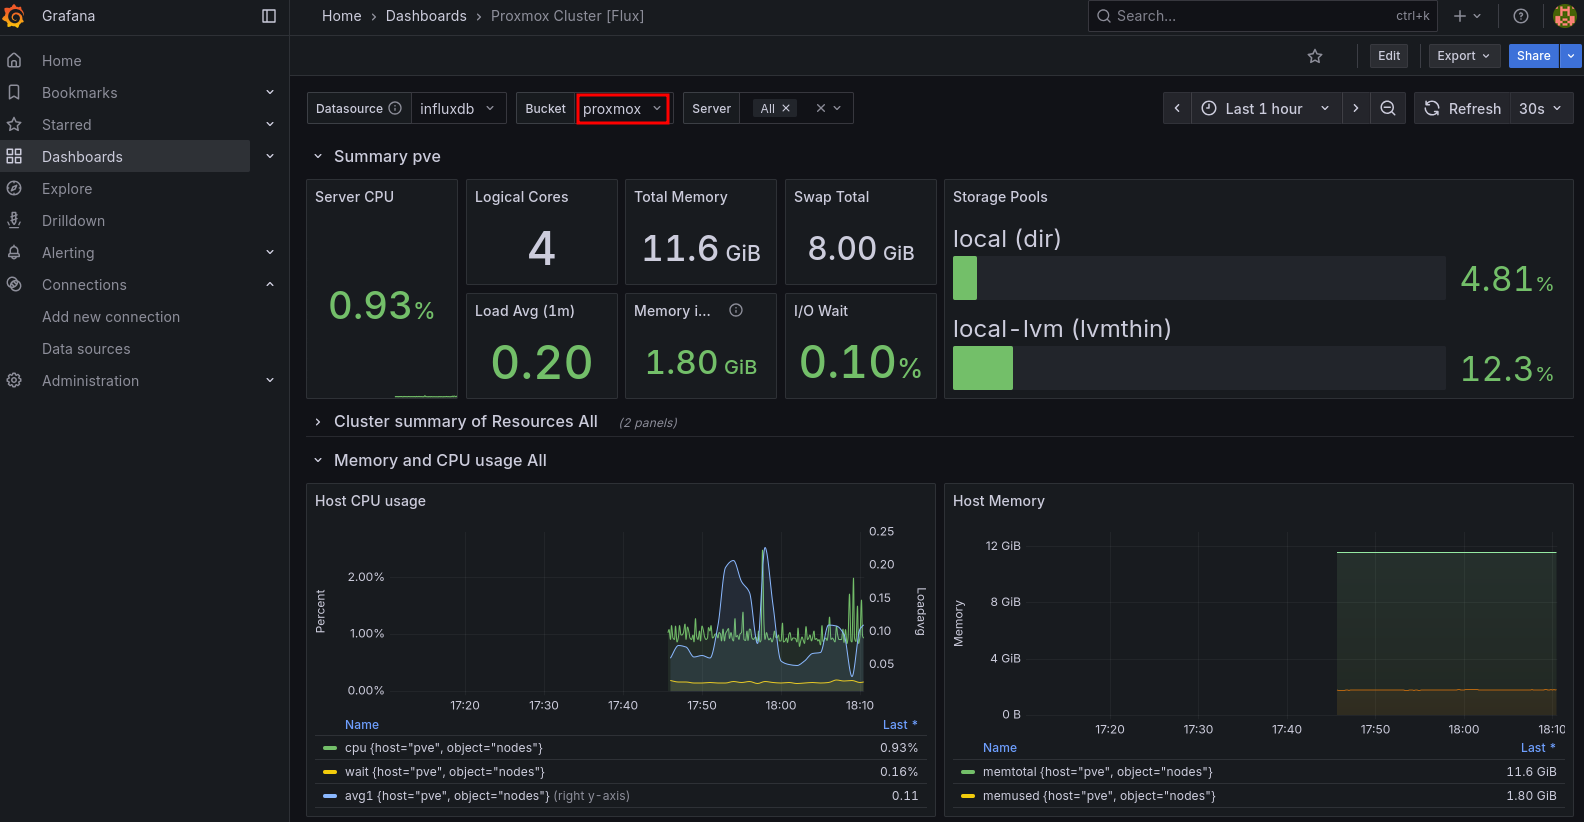Screen dimensions: 1584x822
Task: Toggle avg1 series visibility in legend
Action: (446, 796)
